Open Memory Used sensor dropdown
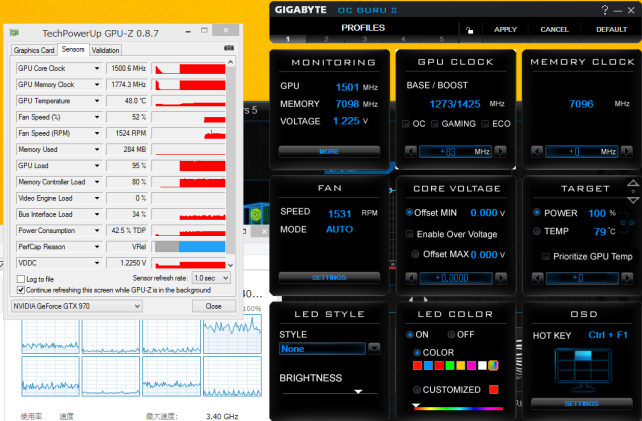 pos(97,149)
